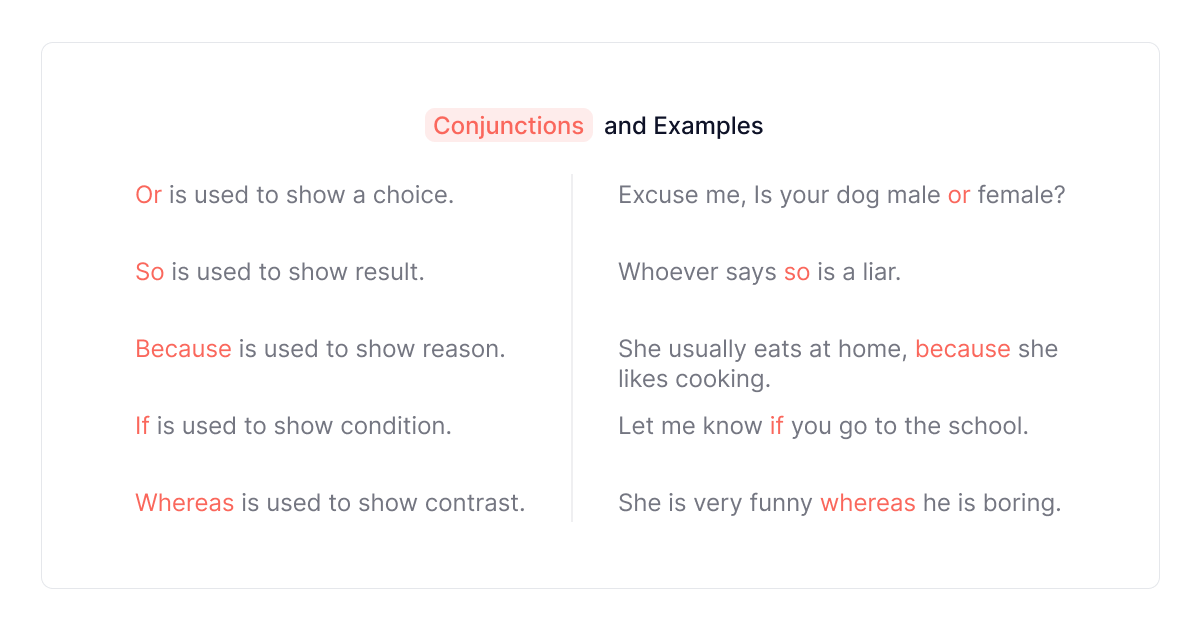Click red "Because" starting the reason definition

183,349
